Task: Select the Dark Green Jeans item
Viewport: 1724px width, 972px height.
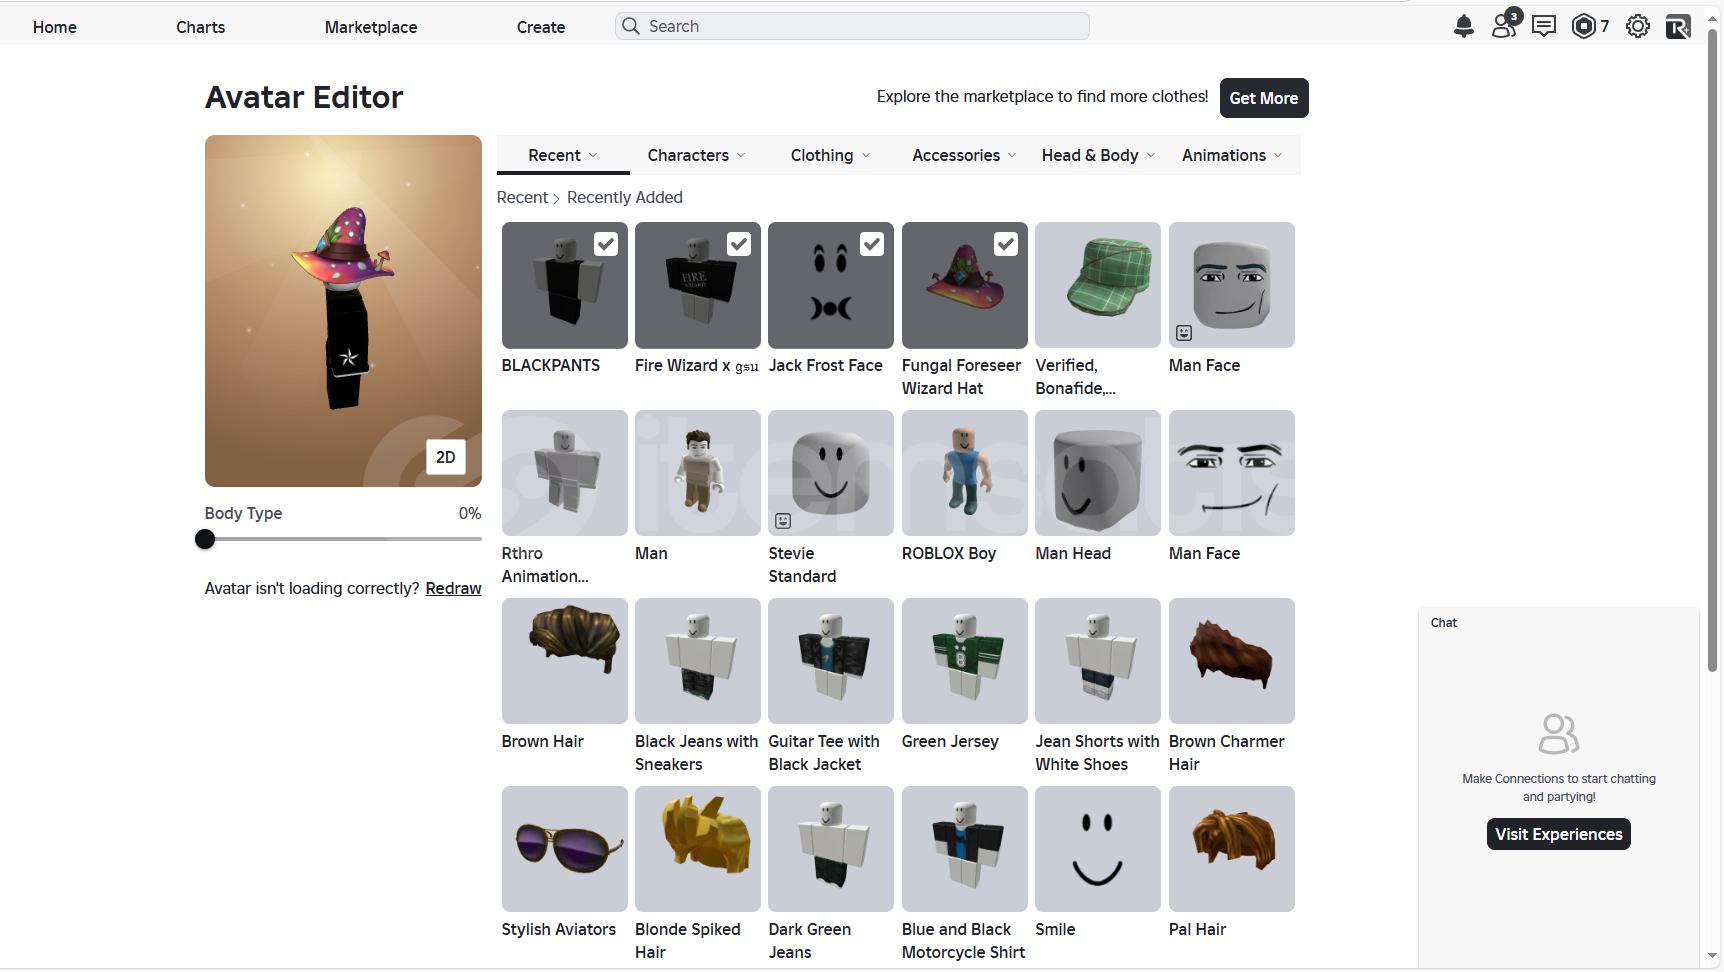Action: tap(831, 849)
